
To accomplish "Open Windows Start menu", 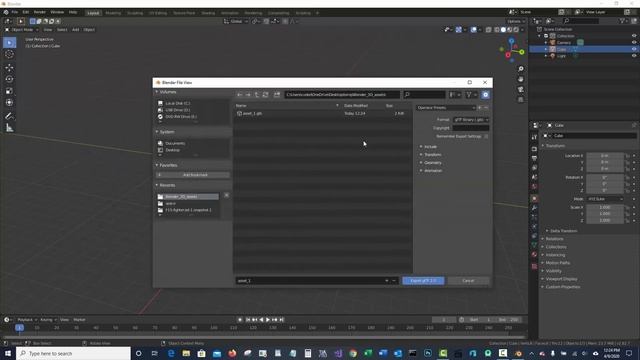I will pos(8,353).
